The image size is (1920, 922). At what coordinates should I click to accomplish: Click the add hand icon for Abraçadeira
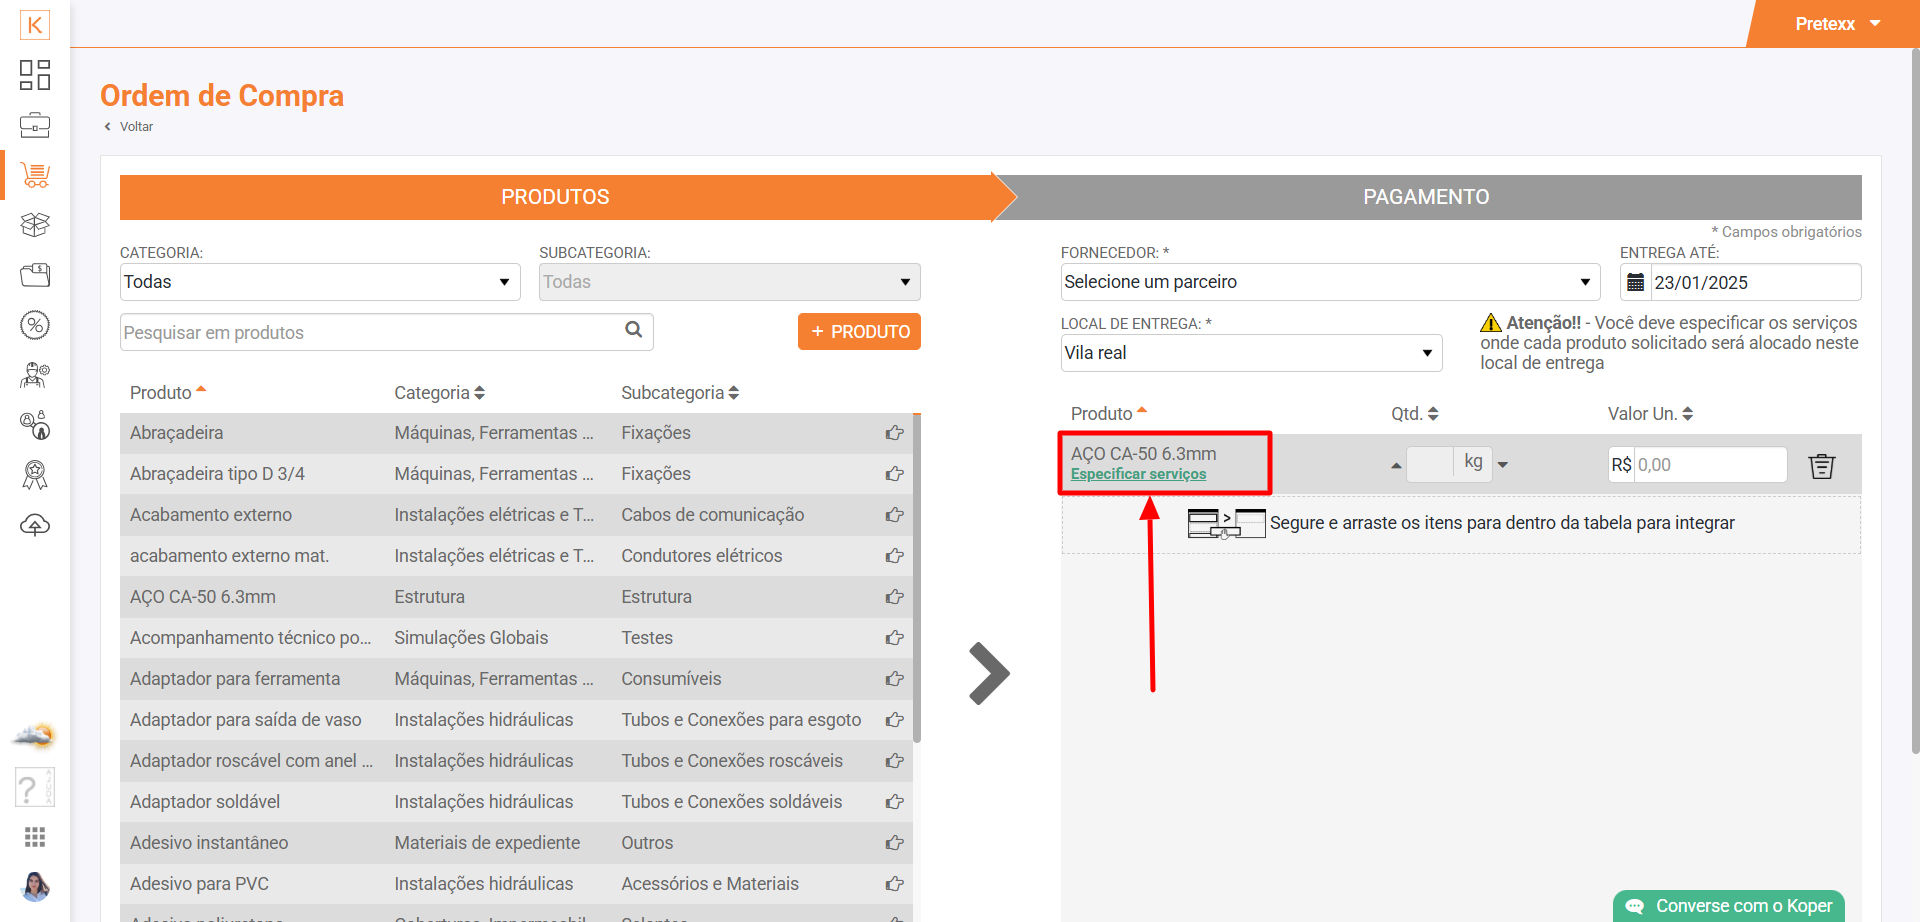tap(894, 433)
